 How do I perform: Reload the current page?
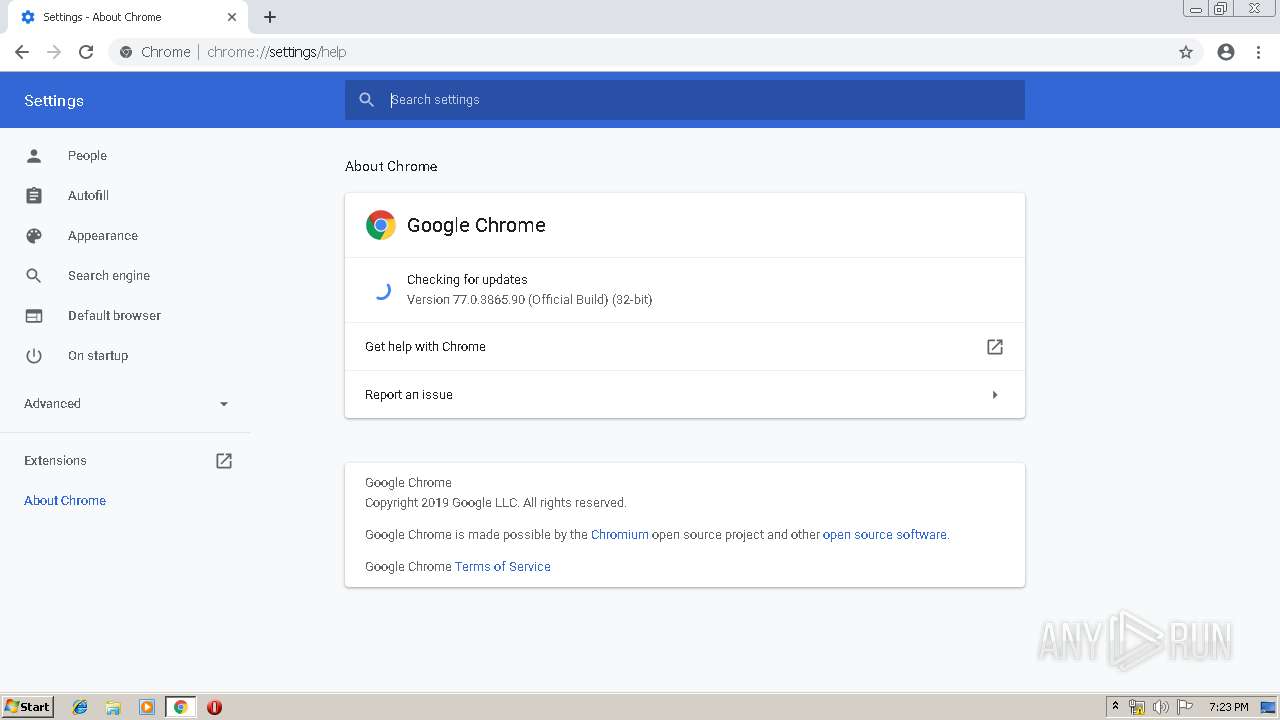click(86, 52)
